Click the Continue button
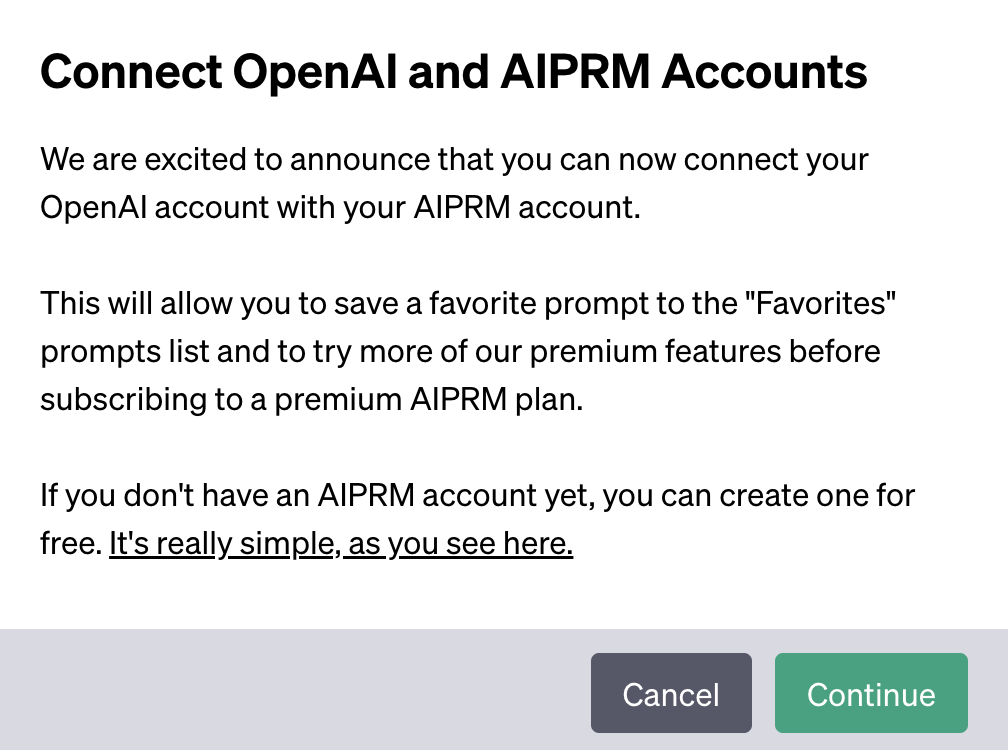The height and width of the screenshot is (750, 1008). (x=871, y=694)
